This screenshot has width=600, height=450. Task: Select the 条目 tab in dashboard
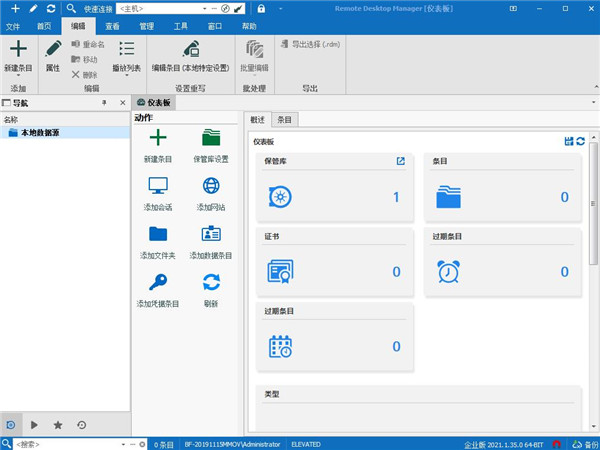[x=285, y=120]
